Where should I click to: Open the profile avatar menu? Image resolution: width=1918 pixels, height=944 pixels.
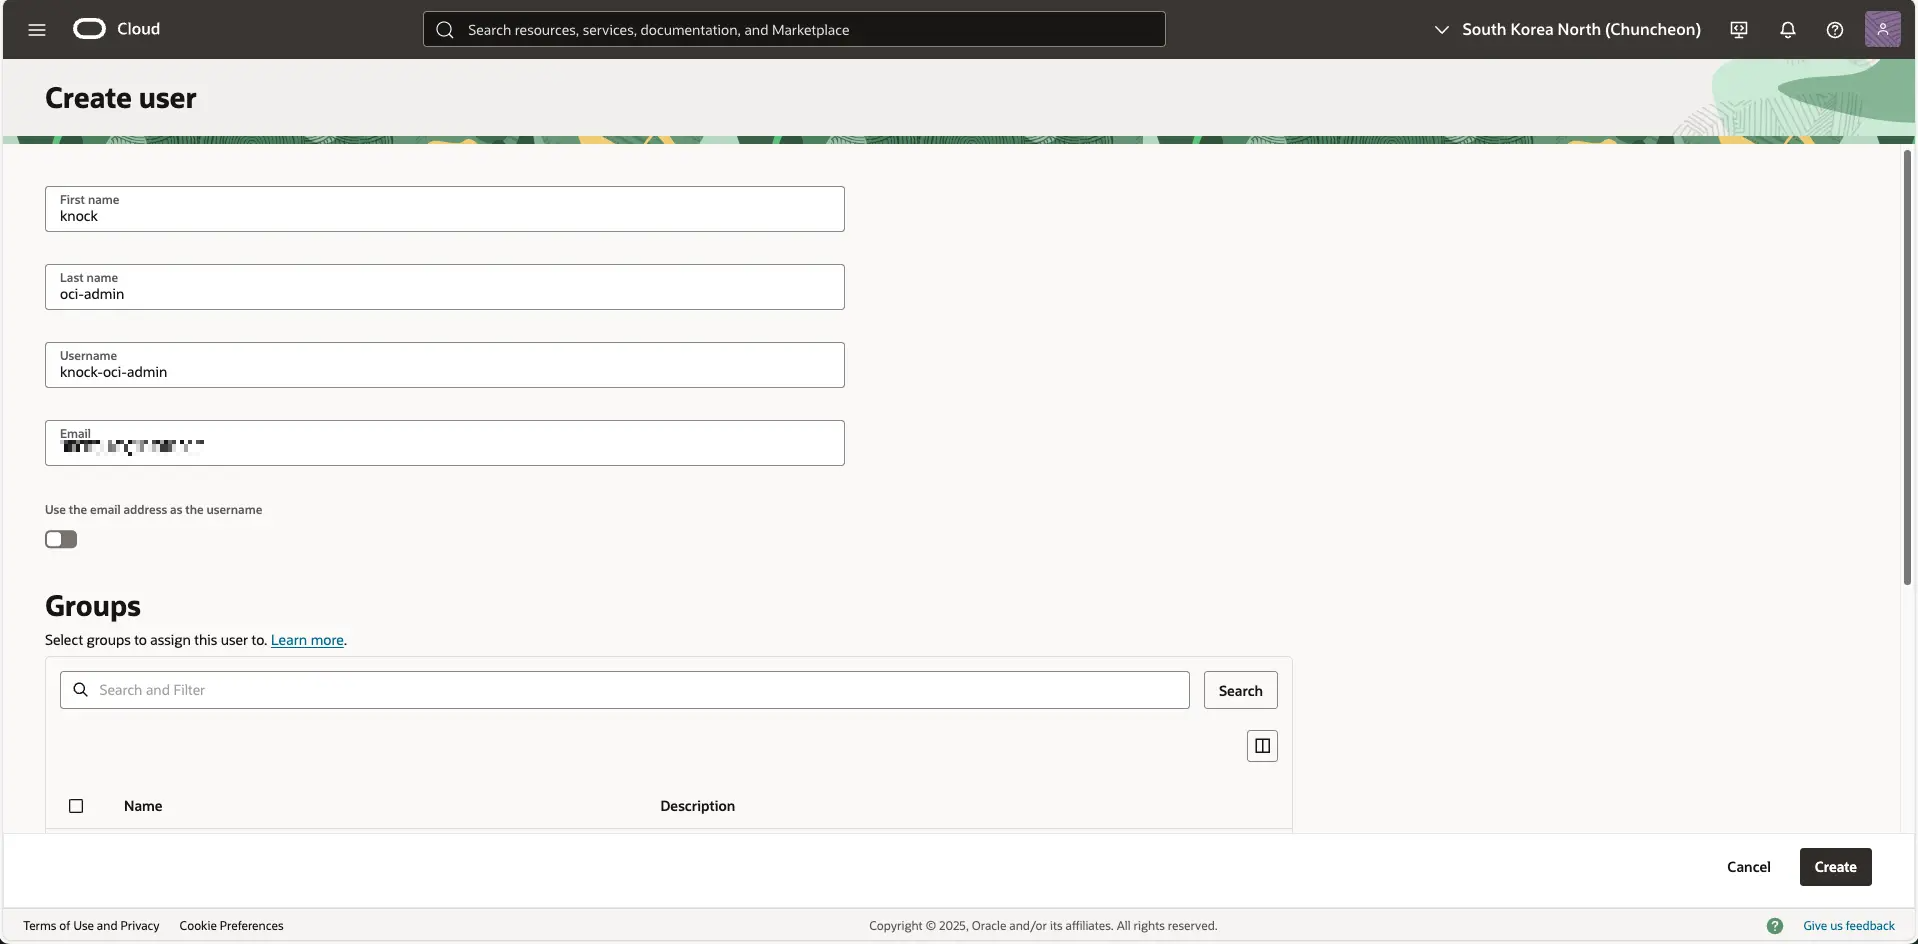tap(1884, 29)
